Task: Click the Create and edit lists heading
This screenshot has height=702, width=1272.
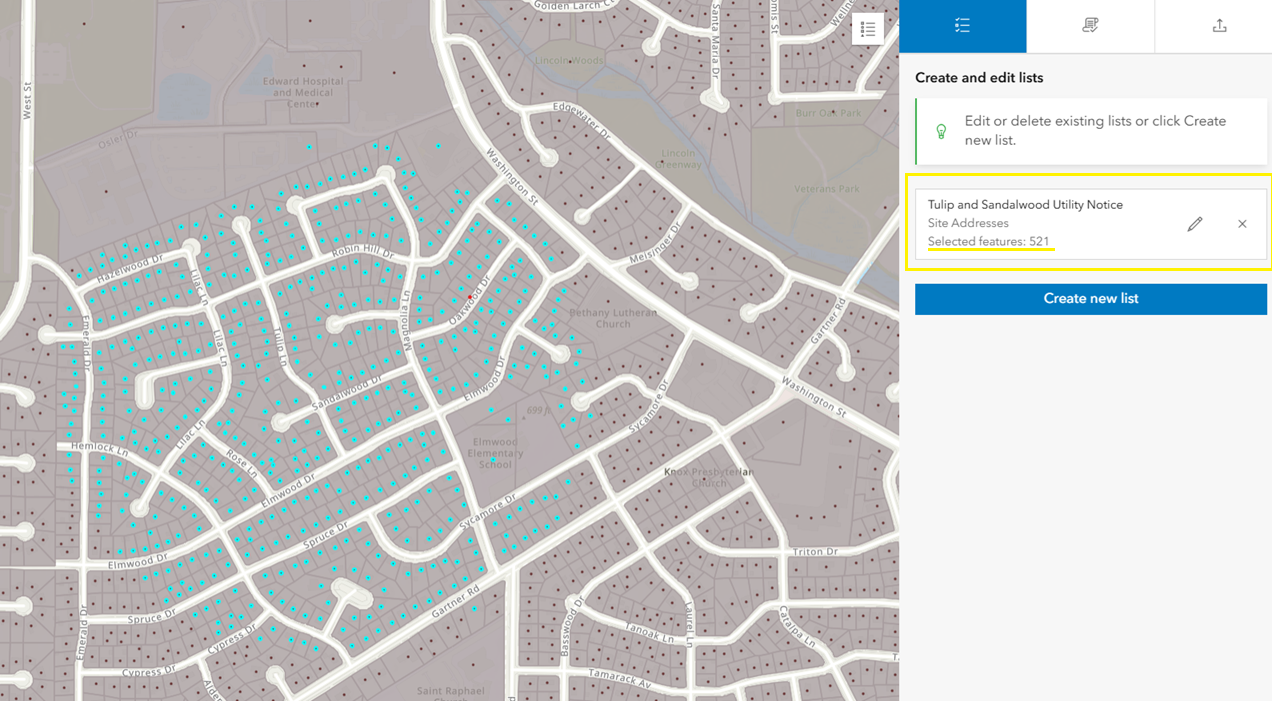Action: (x=979, y=78)
